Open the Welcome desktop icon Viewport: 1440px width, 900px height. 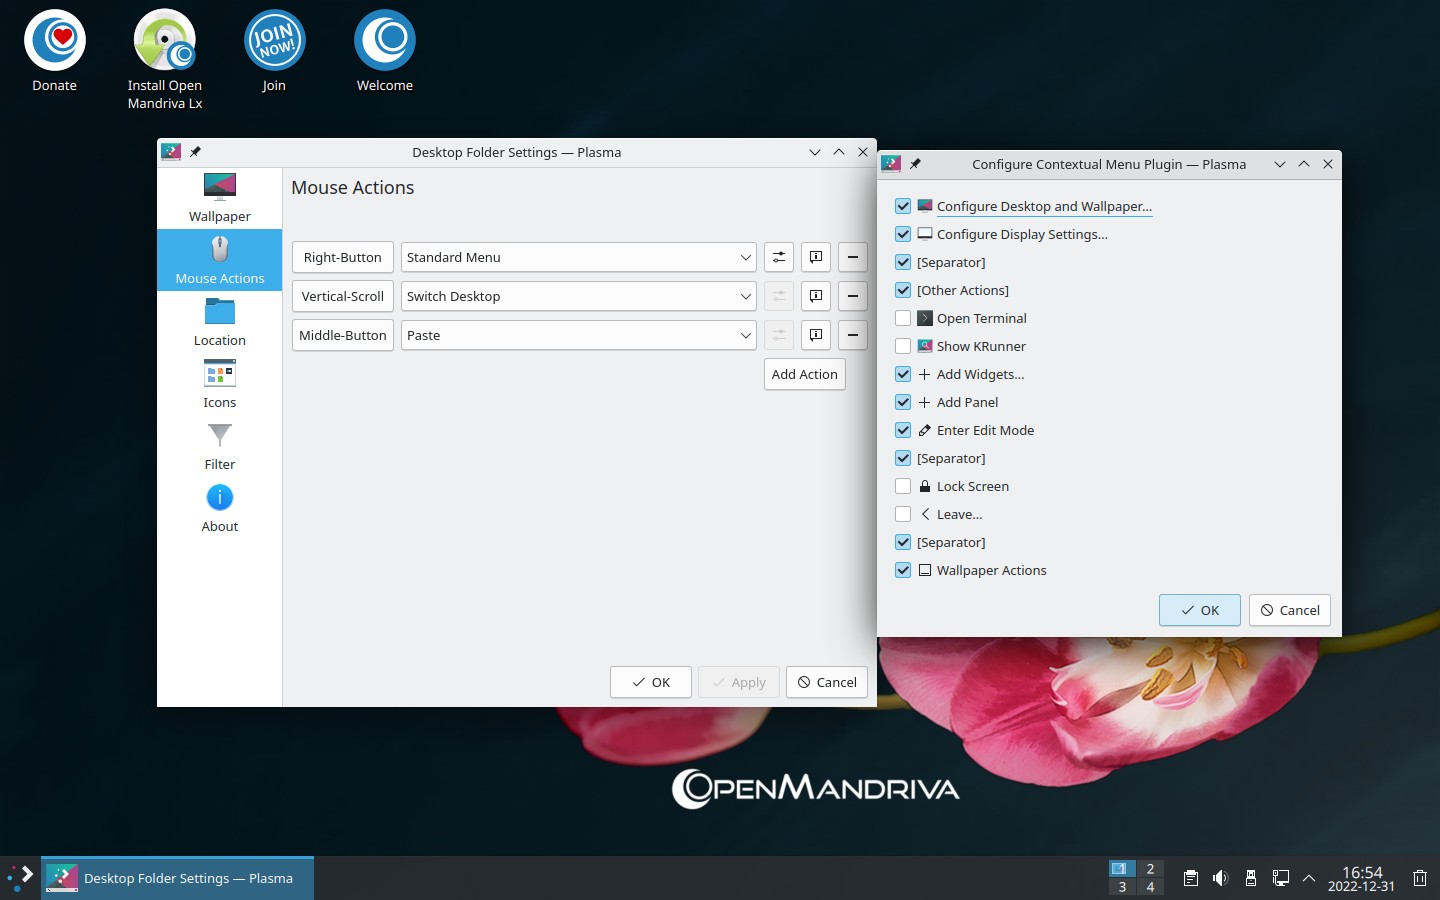[385, 52]
